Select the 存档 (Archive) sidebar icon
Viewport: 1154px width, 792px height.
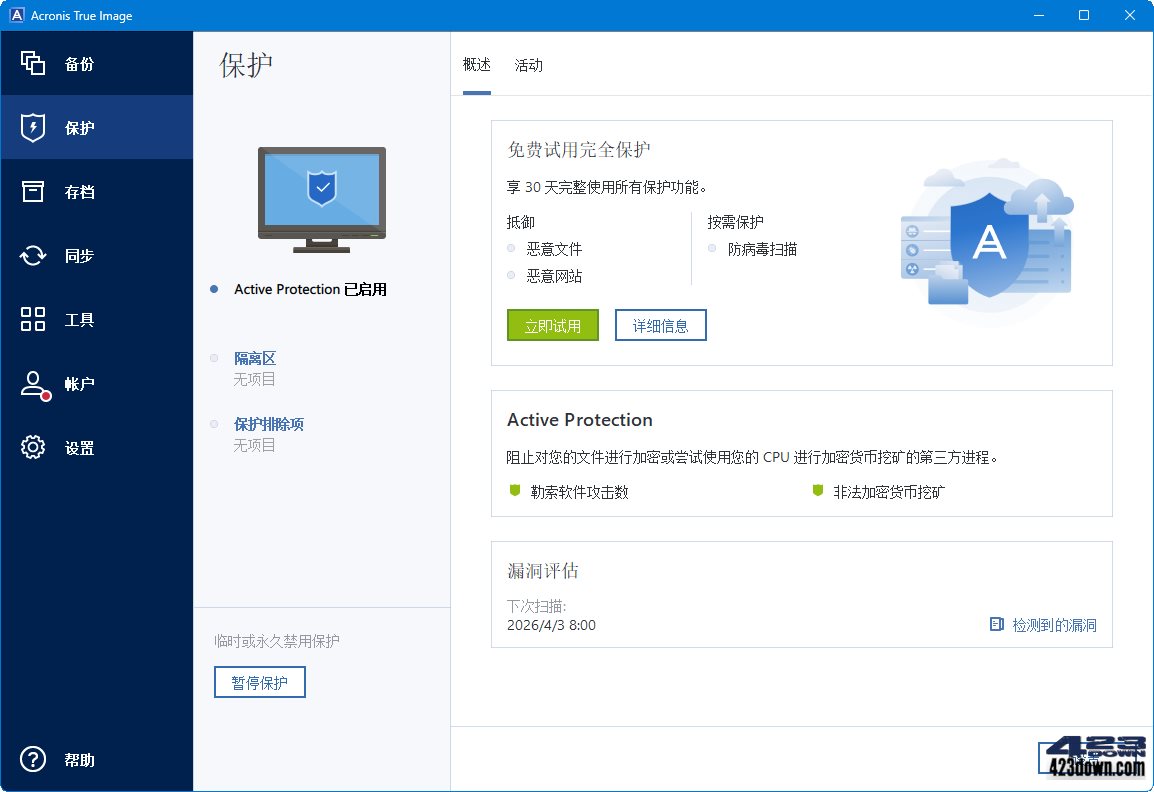point(60,191)
